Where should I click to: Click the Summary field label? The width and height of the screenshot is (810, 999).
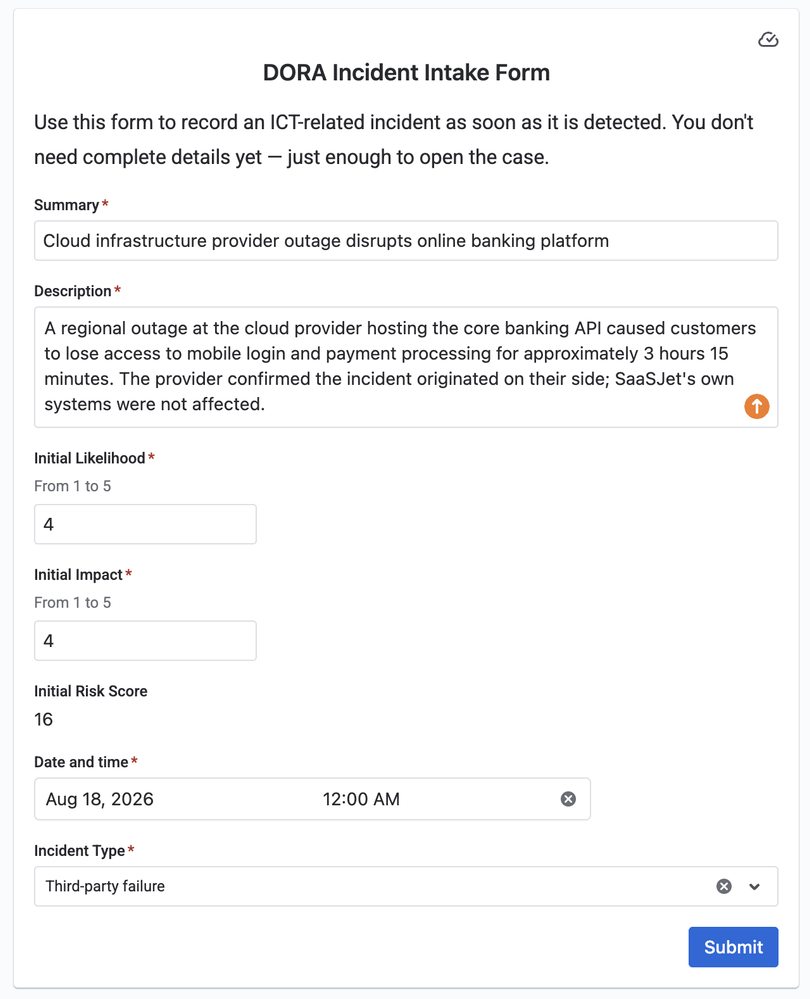66,205
